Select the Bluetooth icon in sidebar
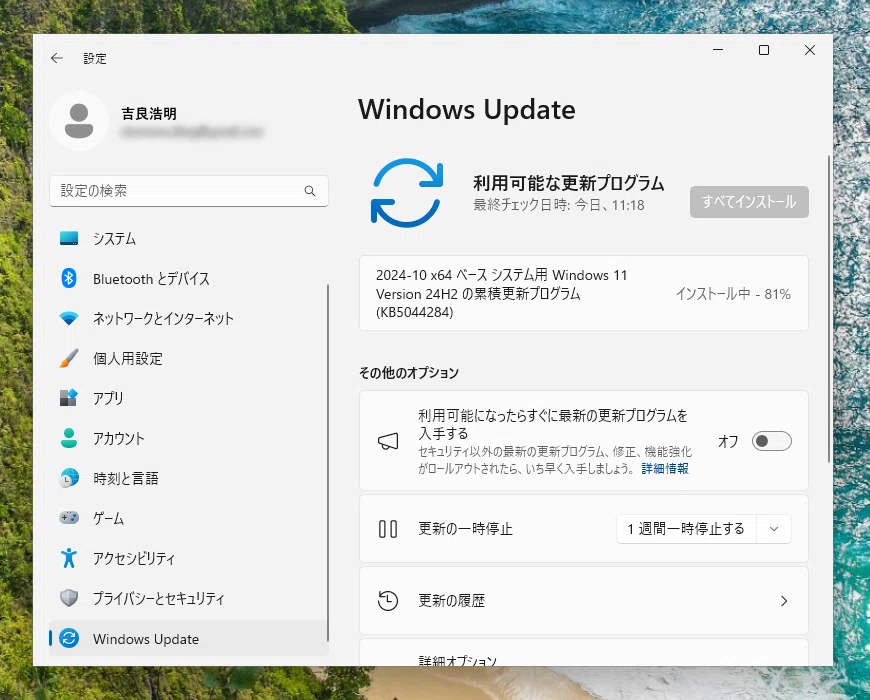This screenshot has width=870, height=700. 69,278
